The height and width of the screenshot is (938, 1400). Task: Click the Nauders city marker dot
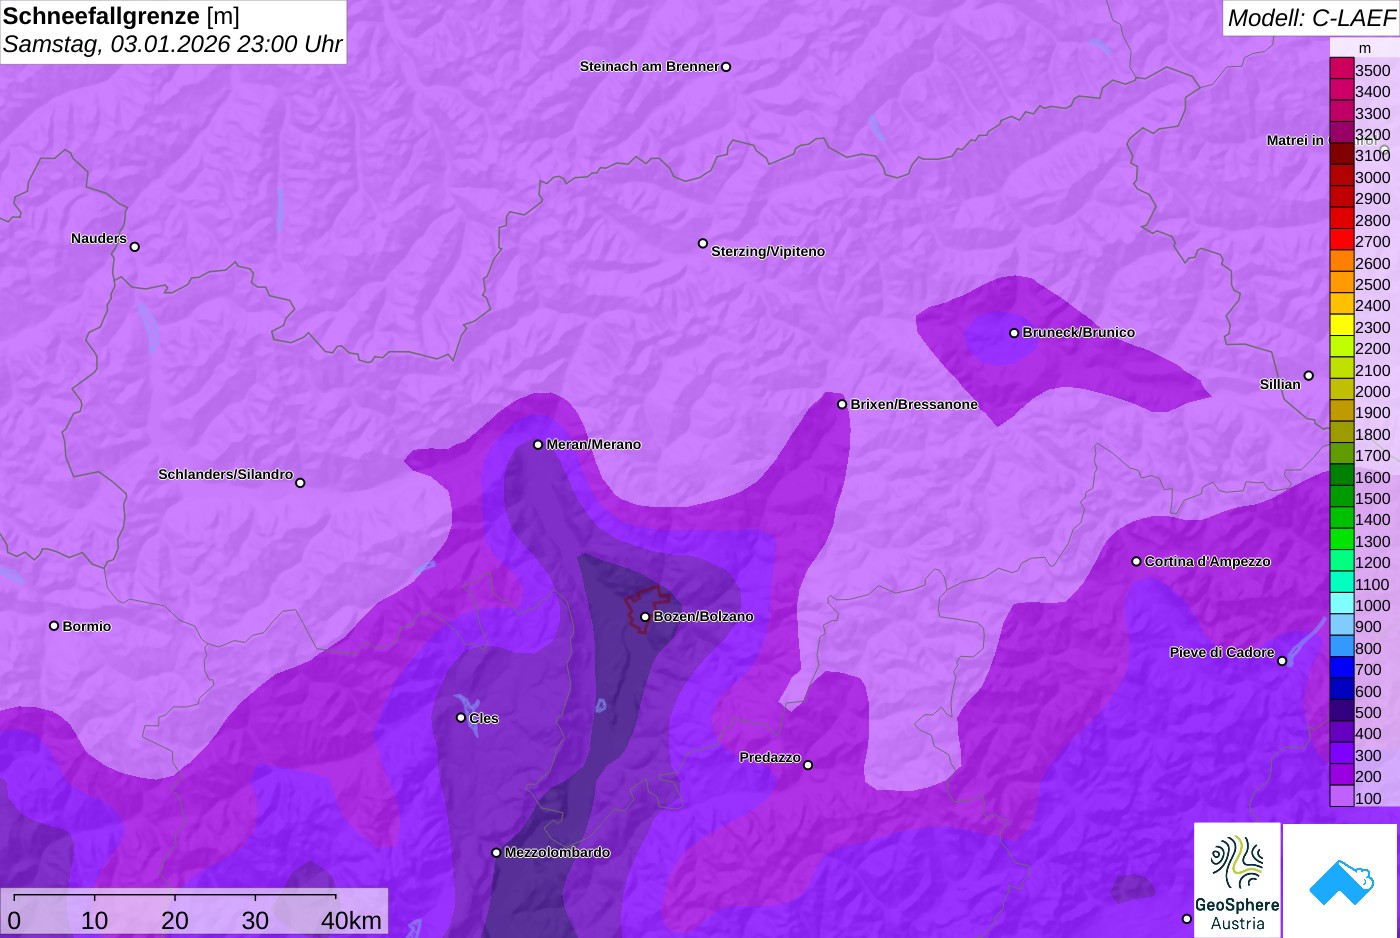(135, 247)
